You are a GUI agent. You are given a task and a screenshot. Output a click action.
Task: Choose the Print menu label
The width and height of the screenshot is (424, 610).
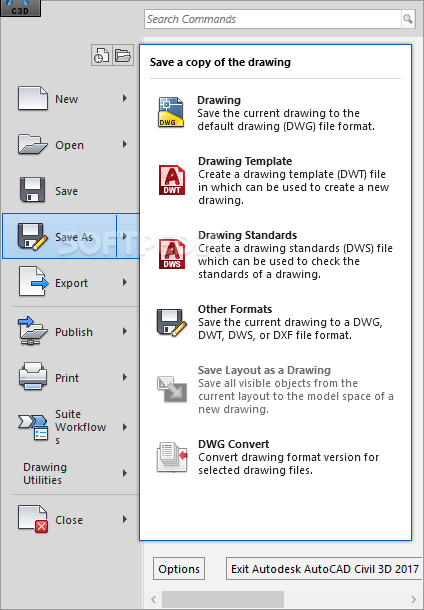coord(67,378)
